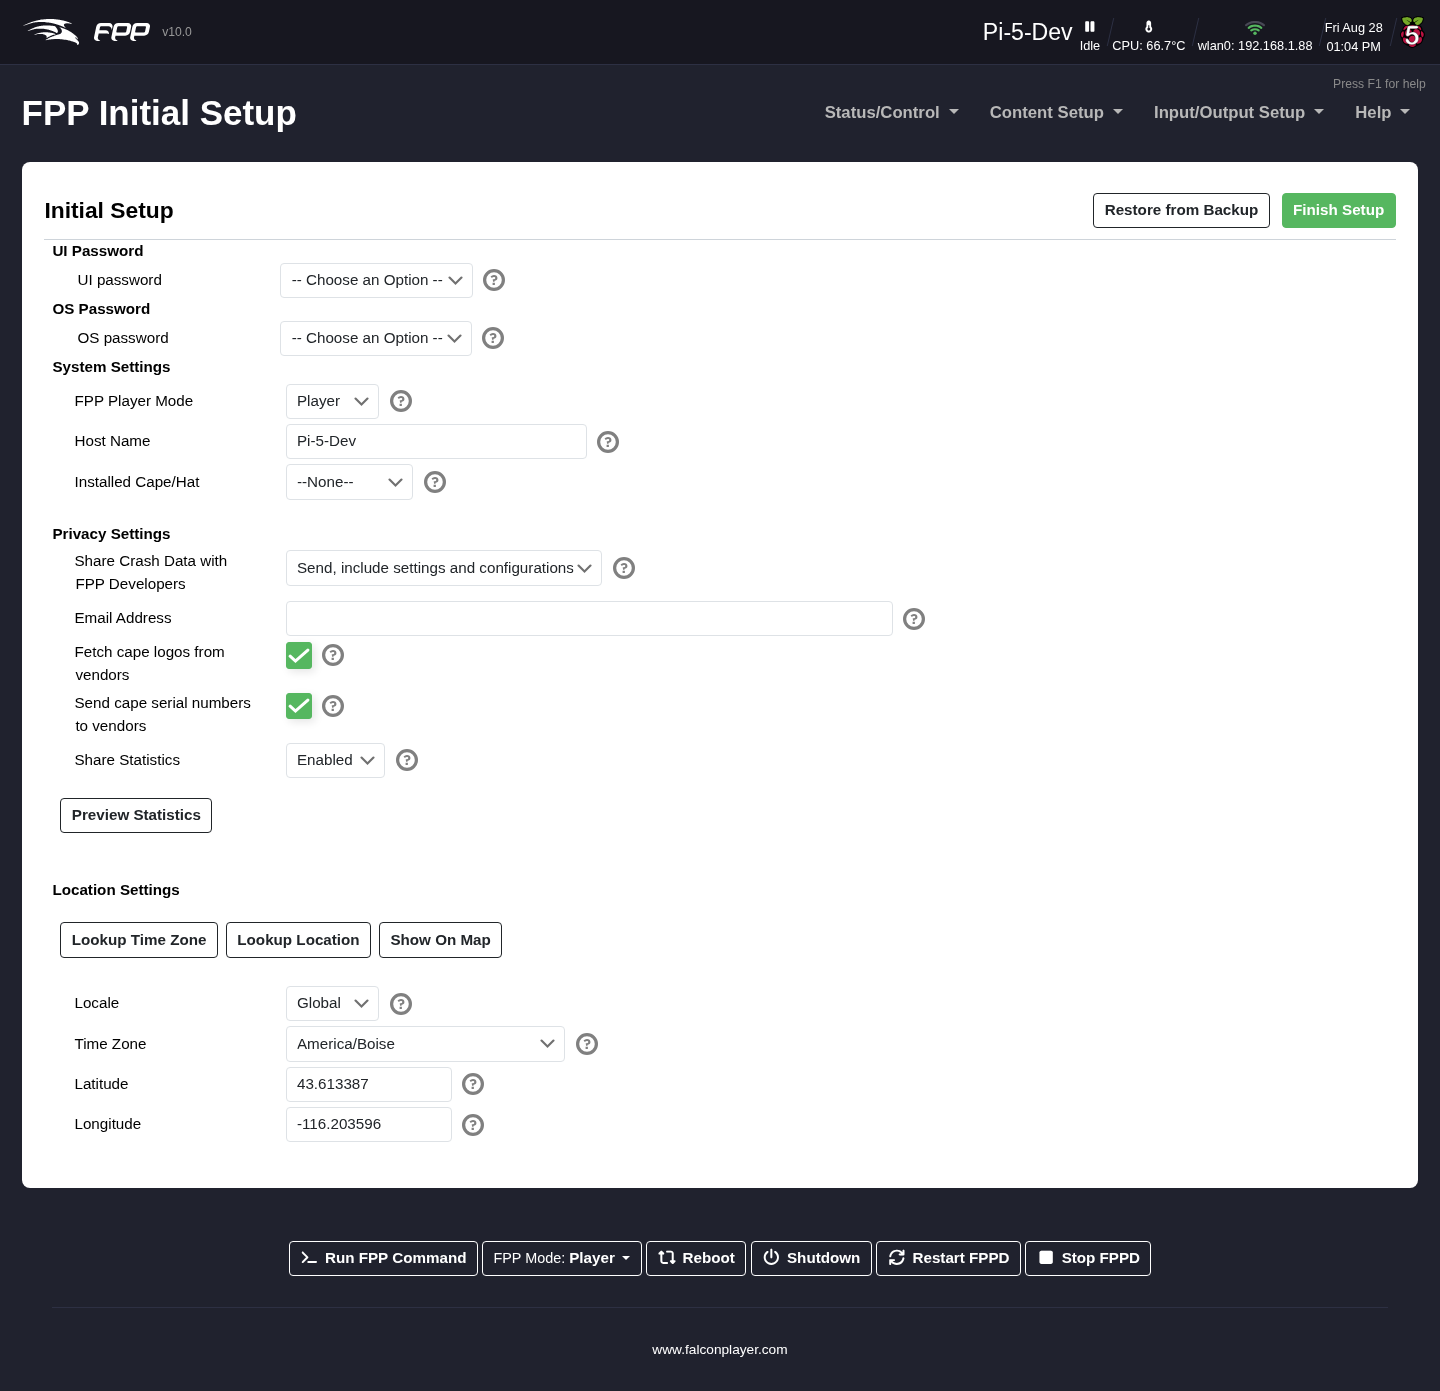Show help for Send cape serial numbers
Viewport: 1440px width, 1391px height.
tap(333, 706)
